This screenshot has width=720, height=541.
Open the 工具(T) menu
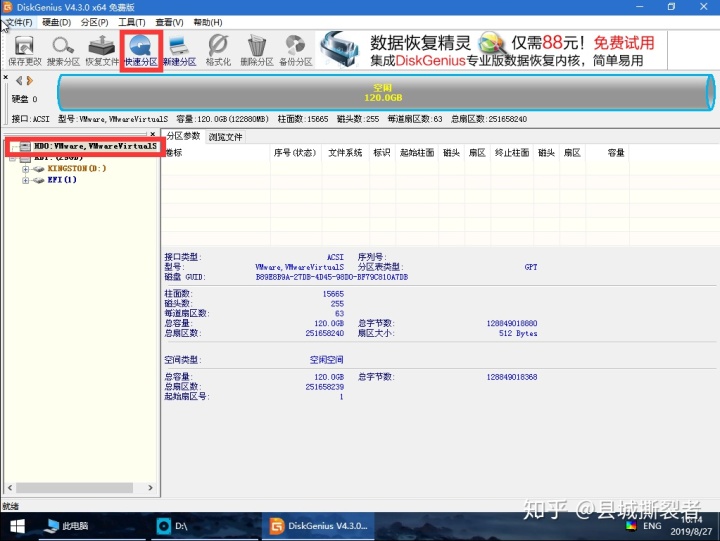tap(132, 23)
